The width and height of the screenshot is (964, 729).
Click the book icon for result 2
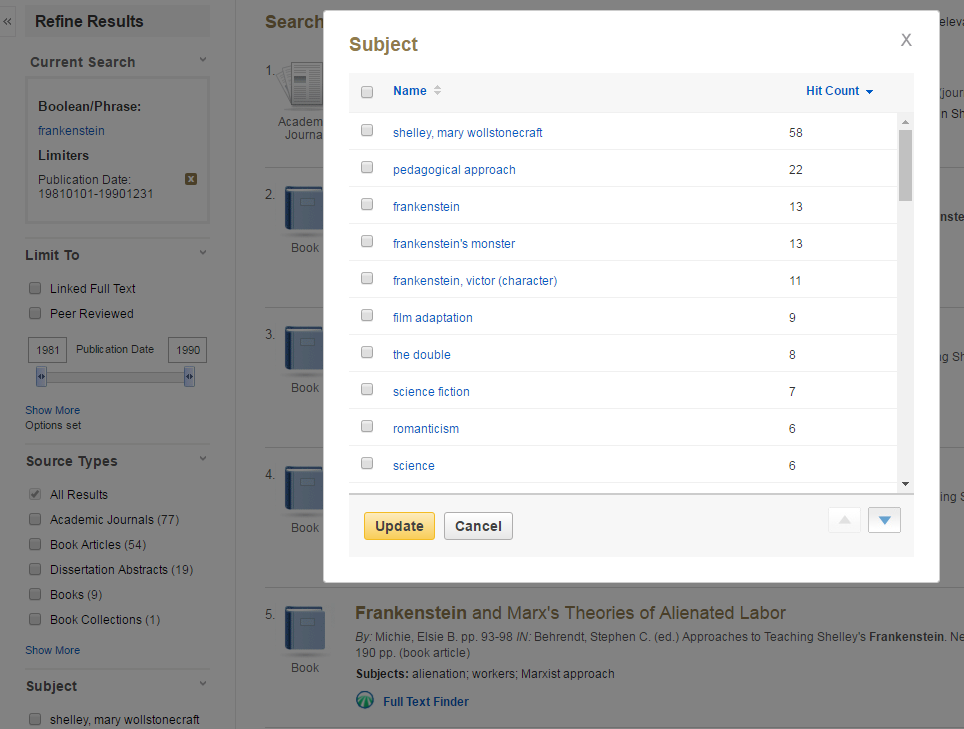coord(304,209)
